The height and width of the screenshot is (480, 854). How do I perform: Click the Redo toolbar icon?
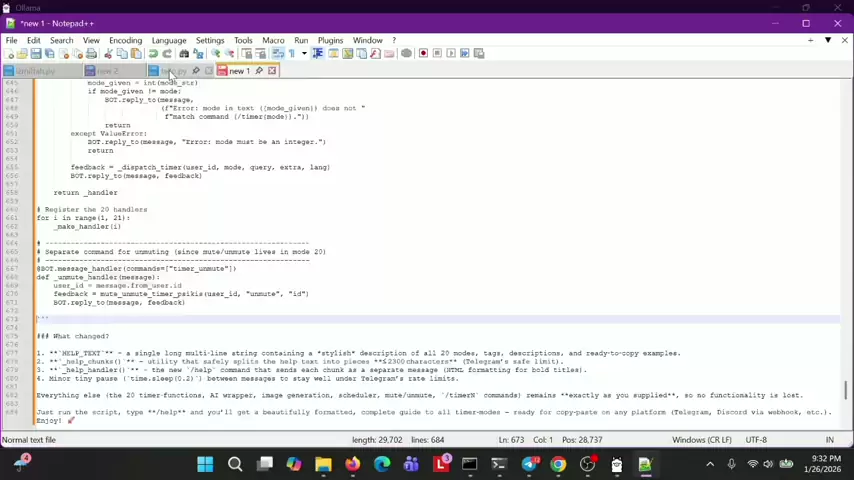pos(167,53)
